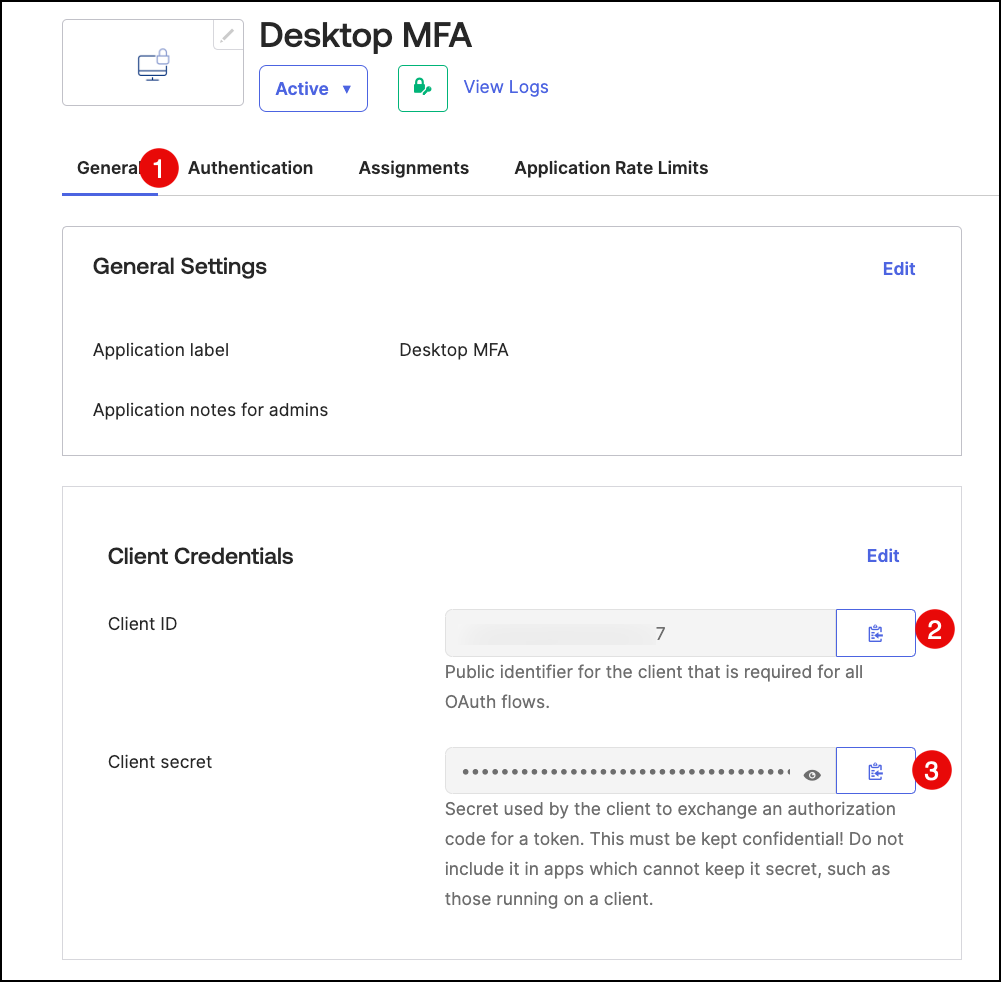Viewport: 1001px width, 982px height.
Task: Select the Desktop MFA app logo image
Action: [x=152, y=66]
